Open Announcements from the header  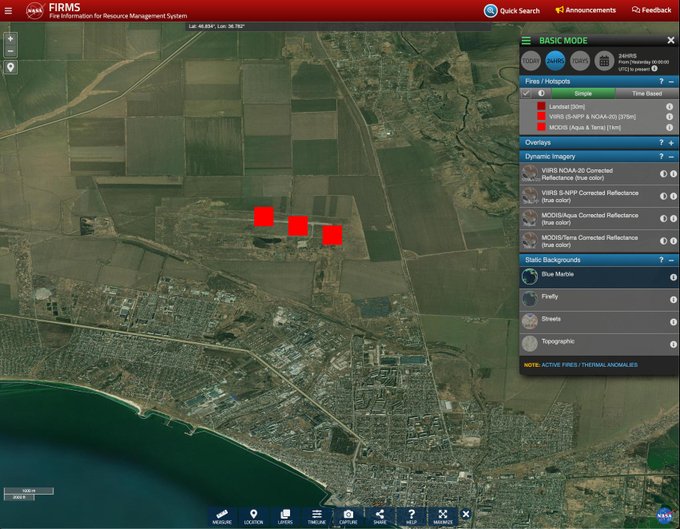(585, 10)
